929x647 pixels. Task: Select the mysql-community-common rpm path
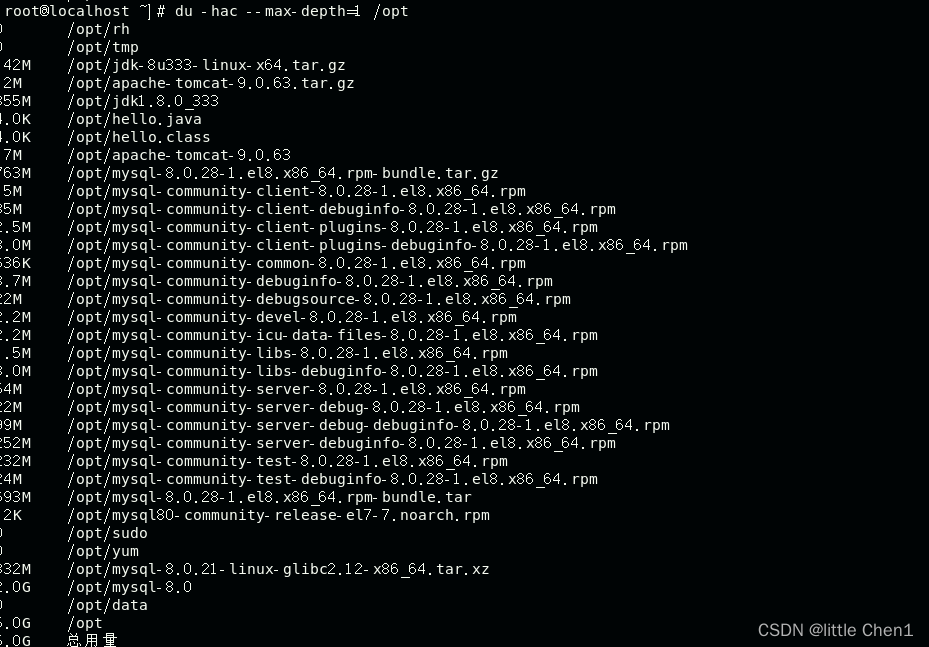296,263
